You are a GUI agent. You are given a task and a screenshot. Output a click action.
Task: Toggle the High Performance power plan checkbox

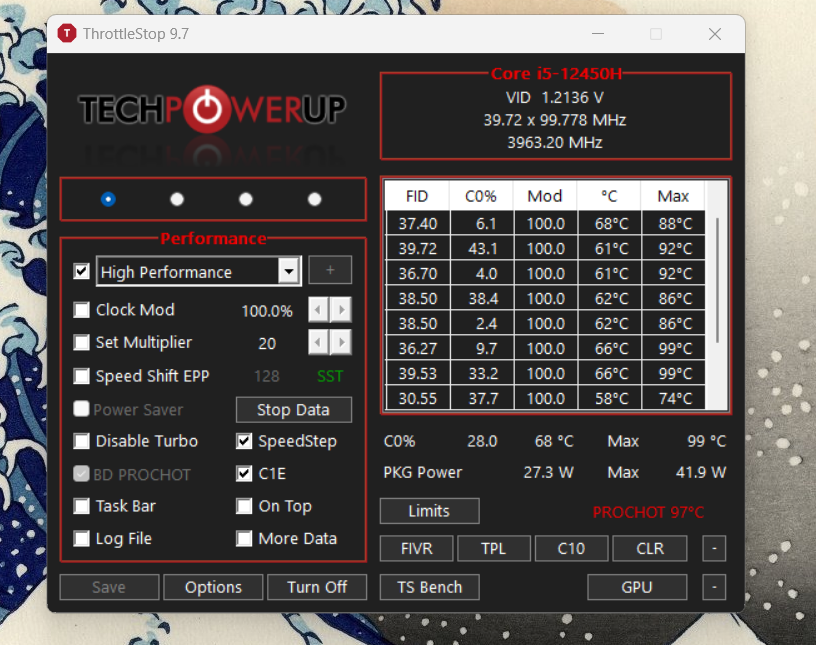(x=82, y=271)
